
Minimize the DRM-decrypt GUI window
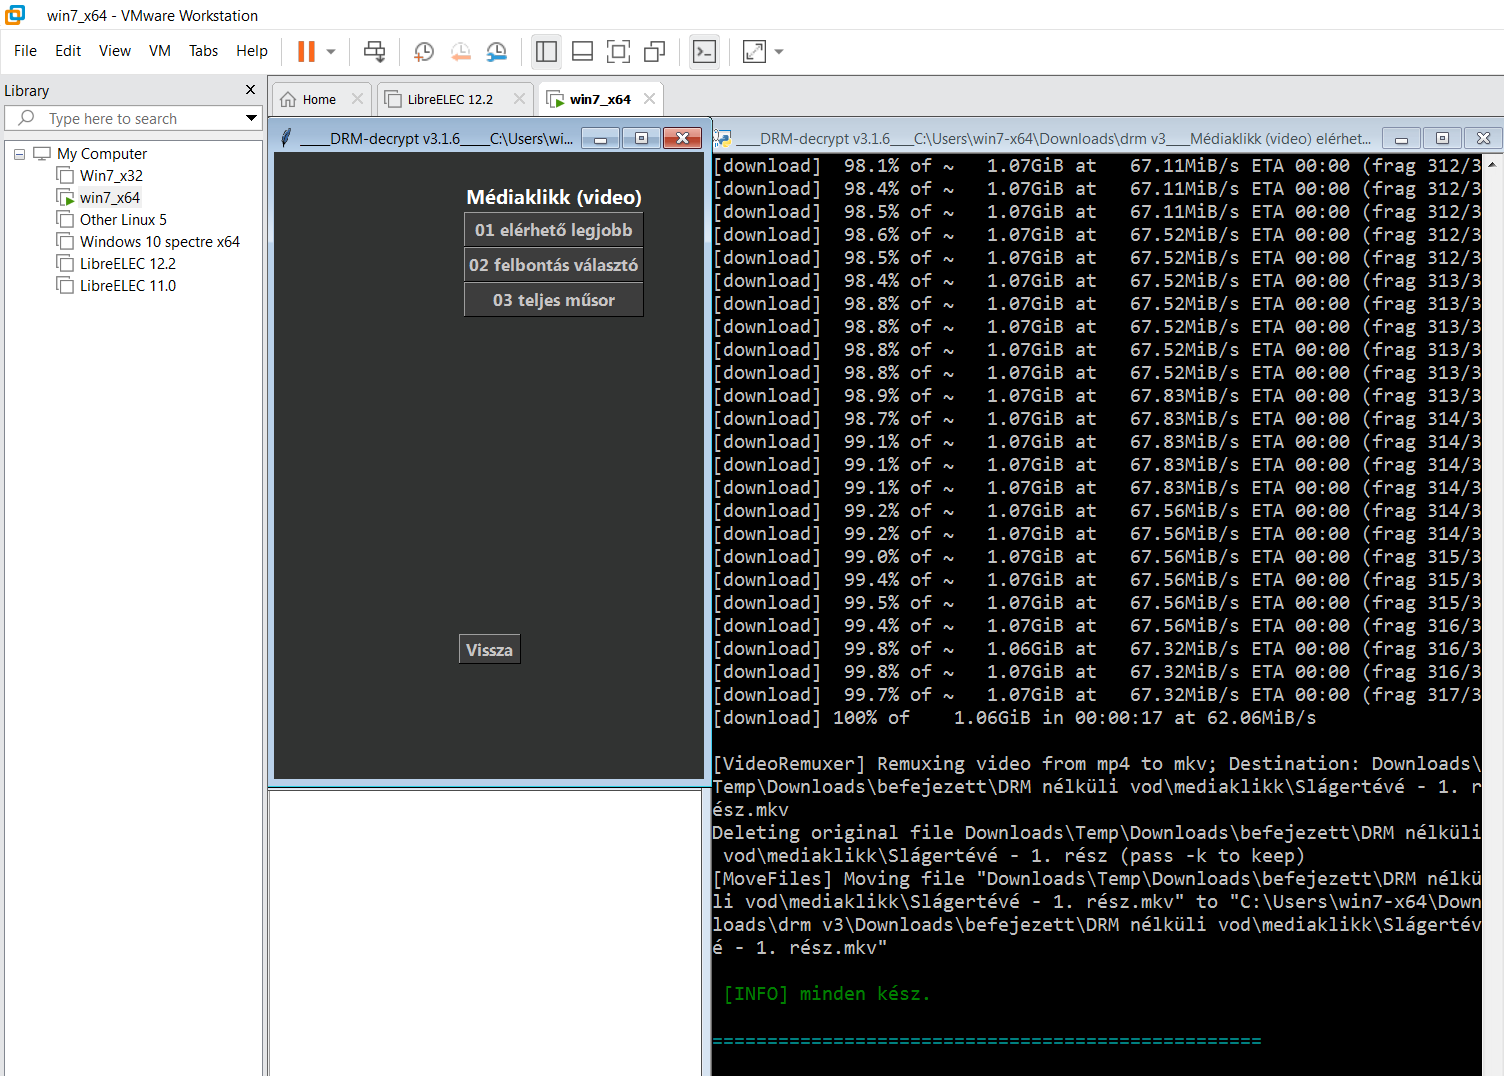[x=600, y=139]
